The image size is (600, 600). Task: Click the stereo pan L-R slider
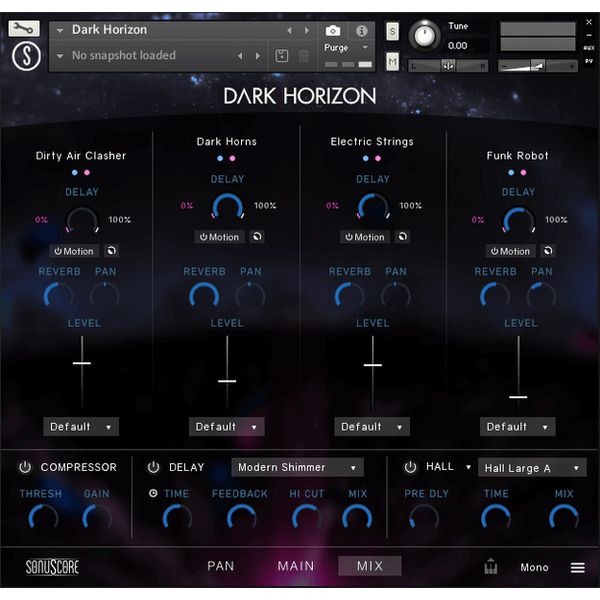click(448, 66)
